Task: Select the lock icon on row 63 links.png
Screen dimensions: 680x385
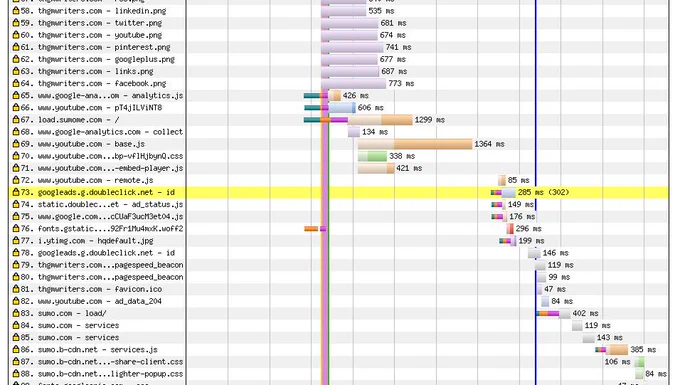Action: click(x=16, y=71)
